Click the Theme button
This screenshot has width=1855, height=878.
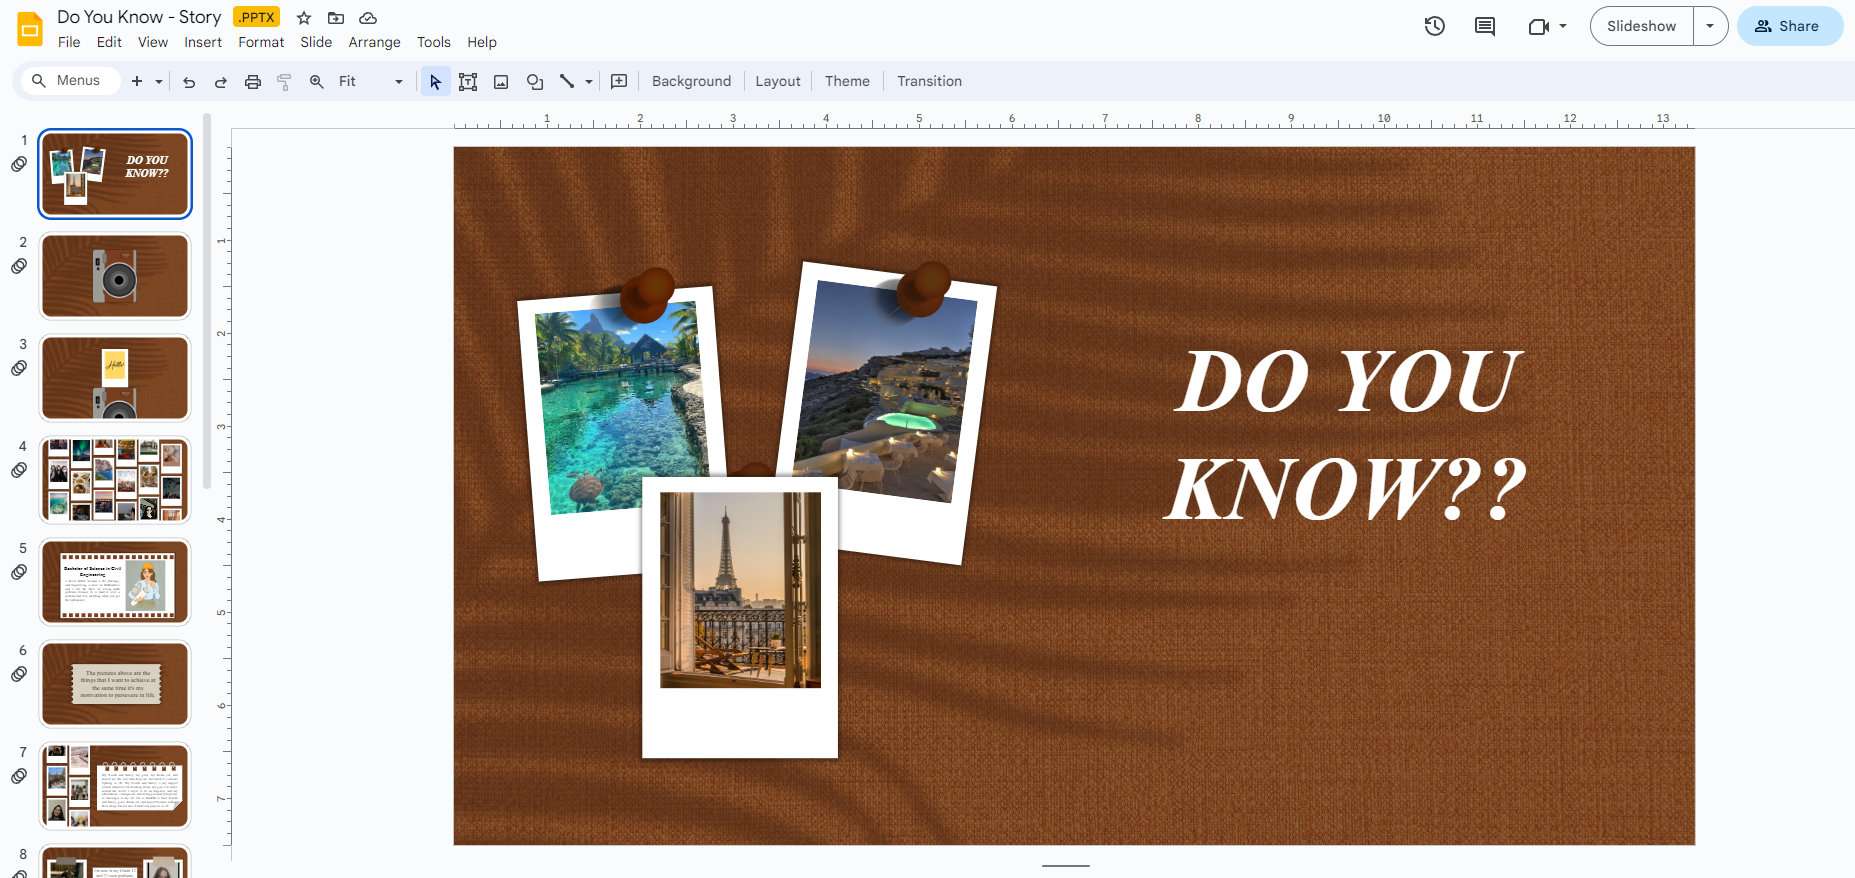847,82
